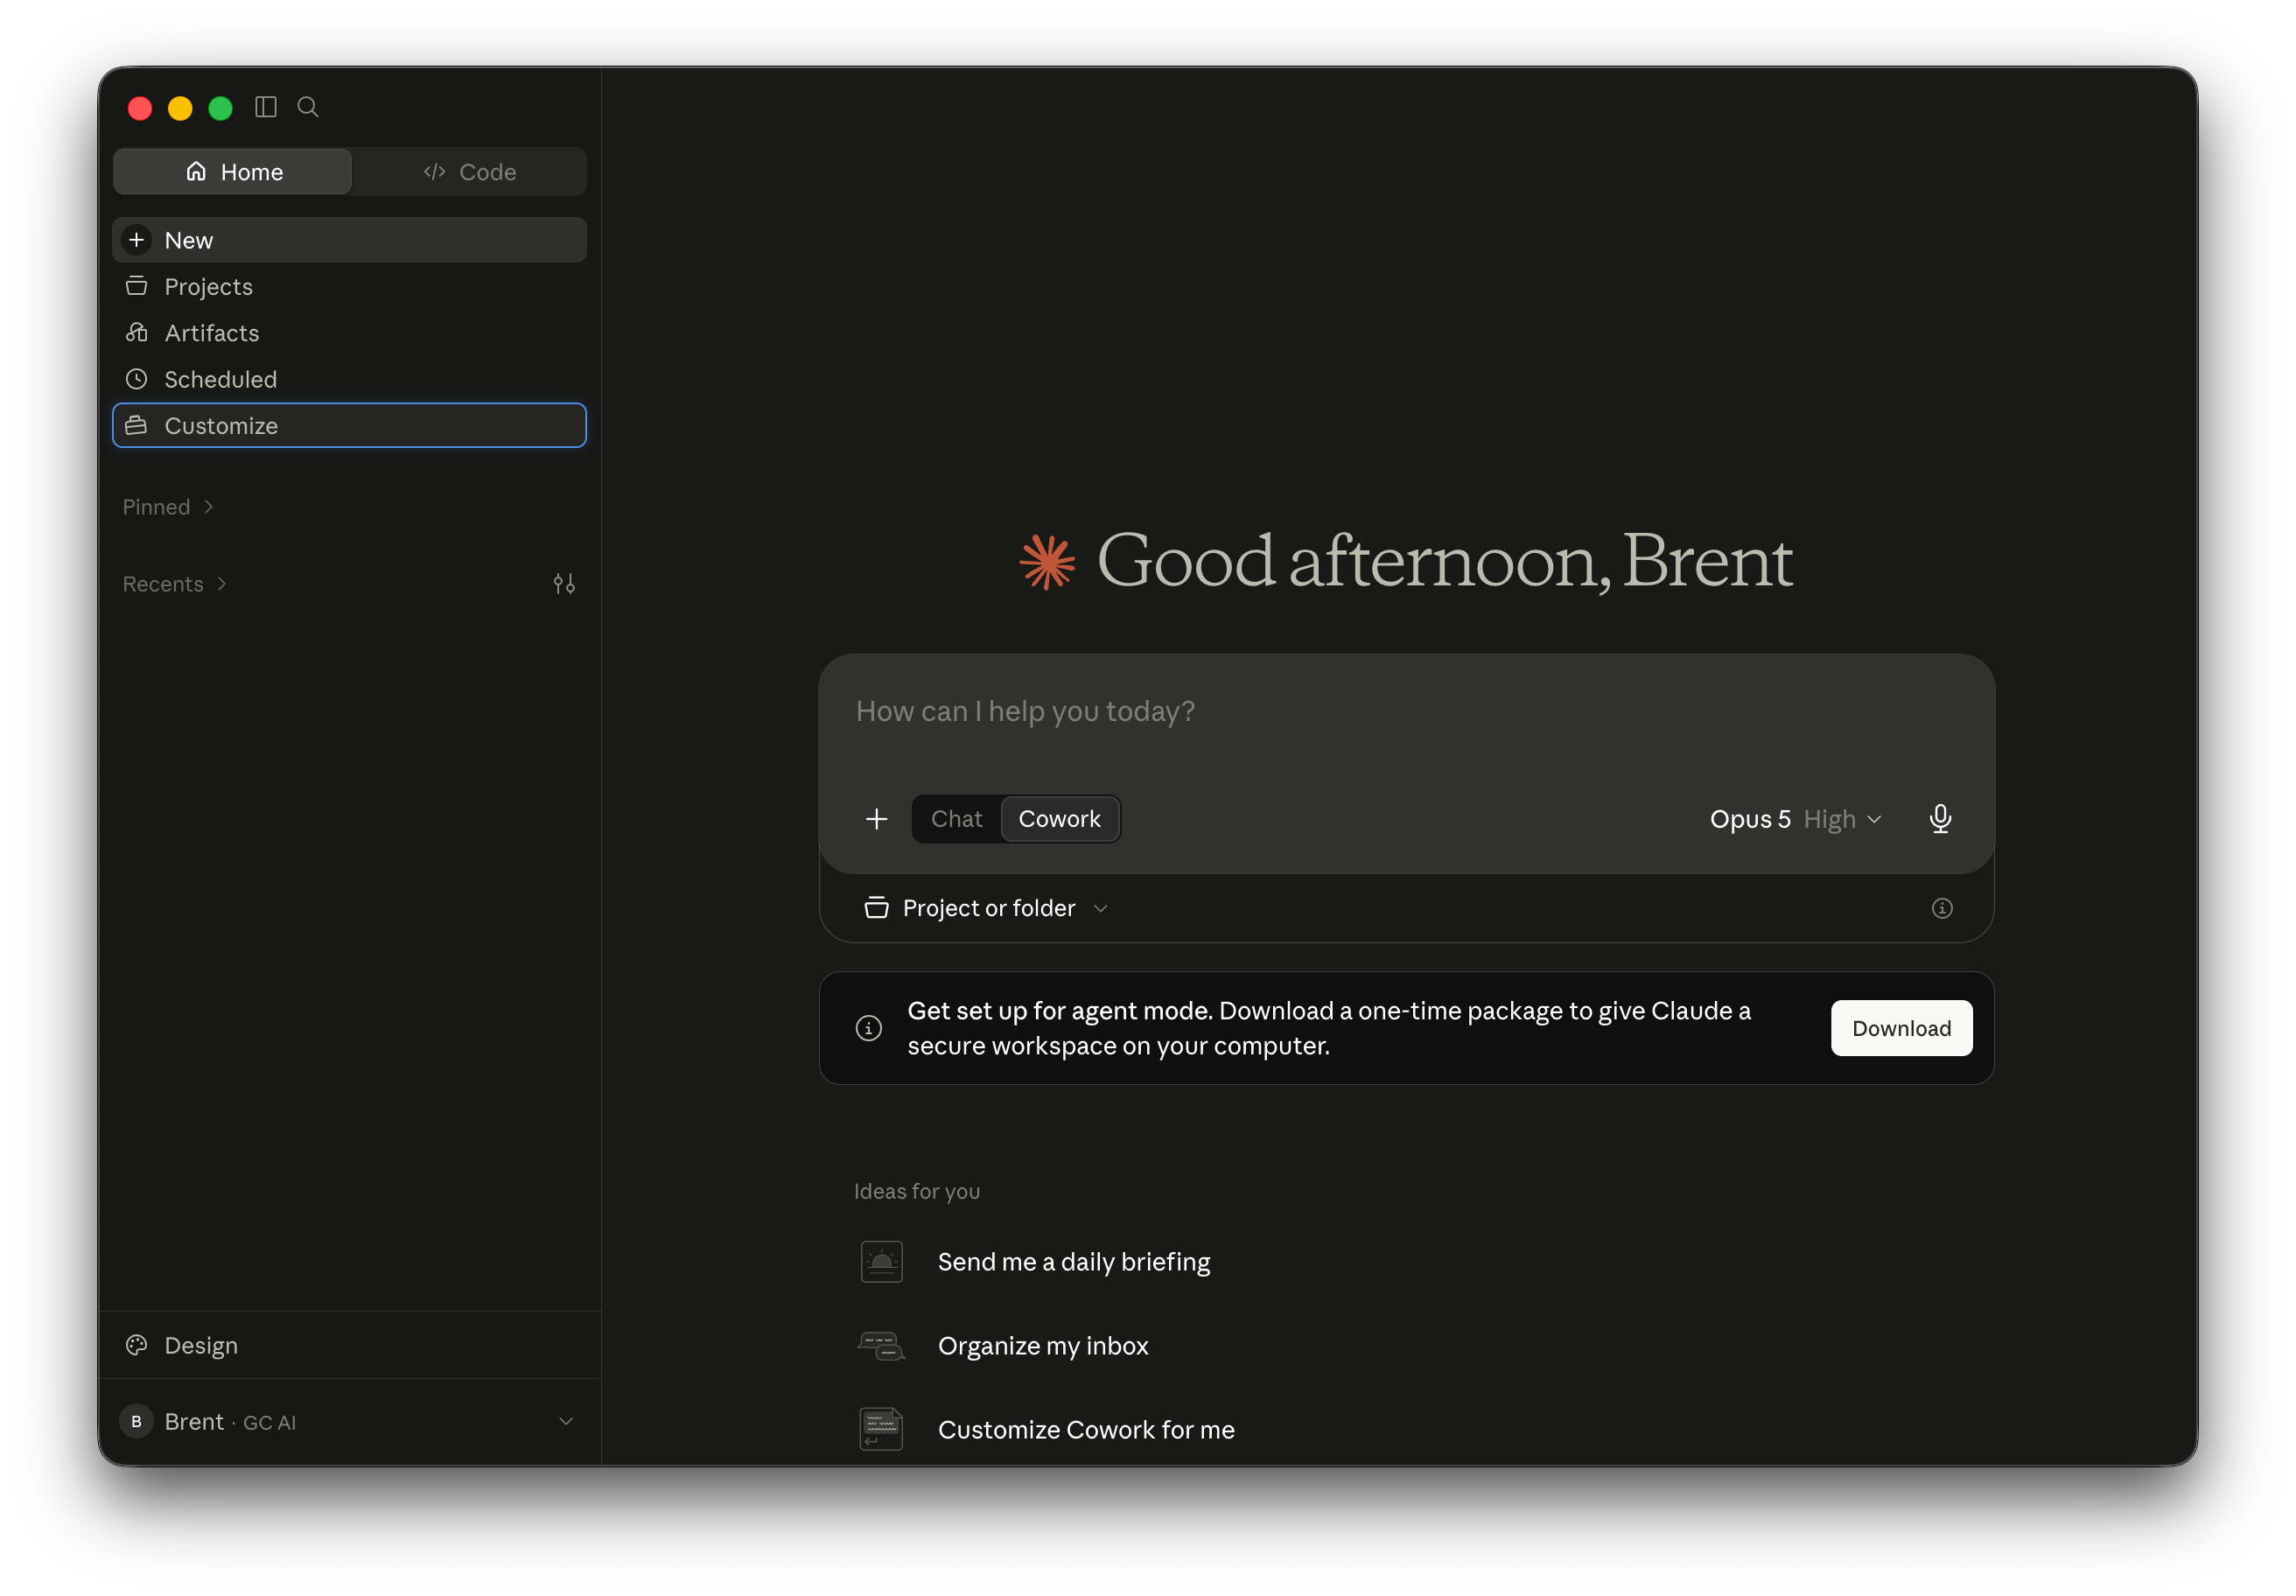
Task: Click the agent mode setup message text
Action: coord(1329,1028)
